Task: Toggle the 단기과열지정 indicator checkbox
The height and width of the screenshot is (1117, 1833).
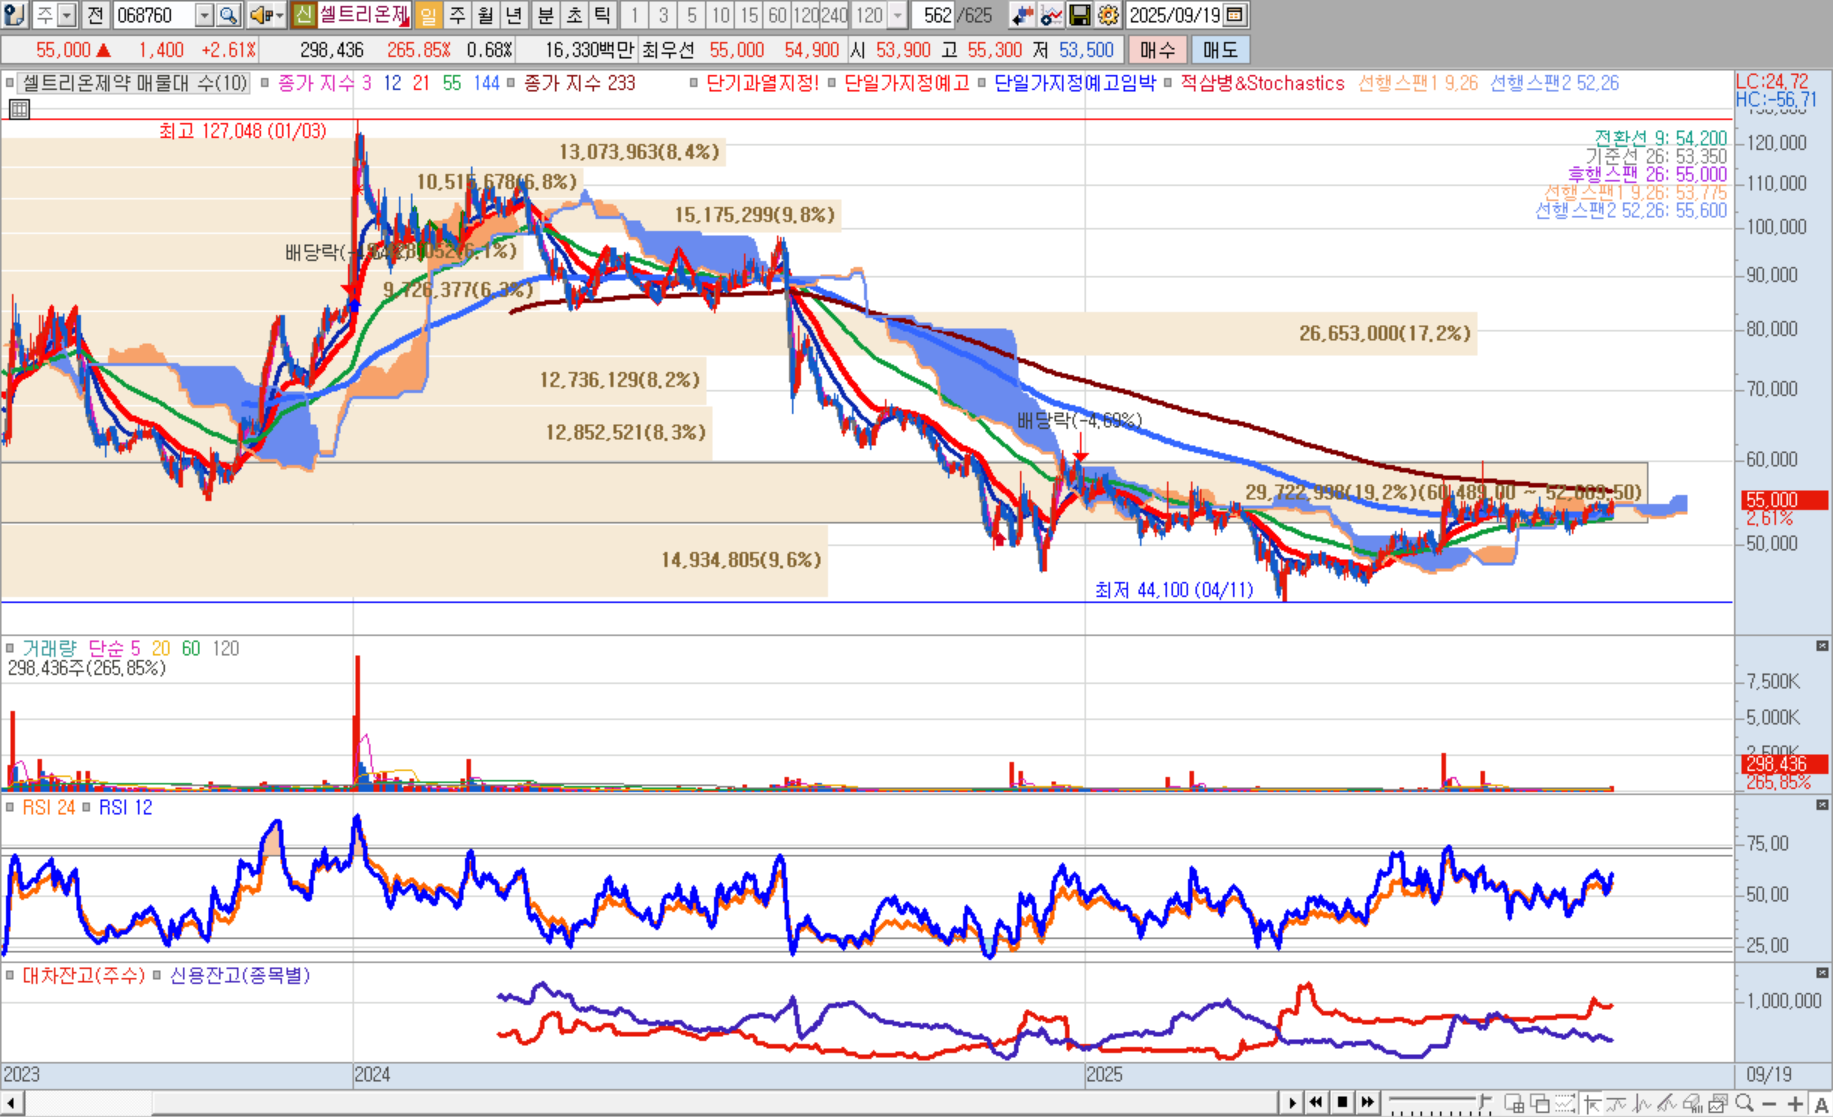Action: [694, 83]
